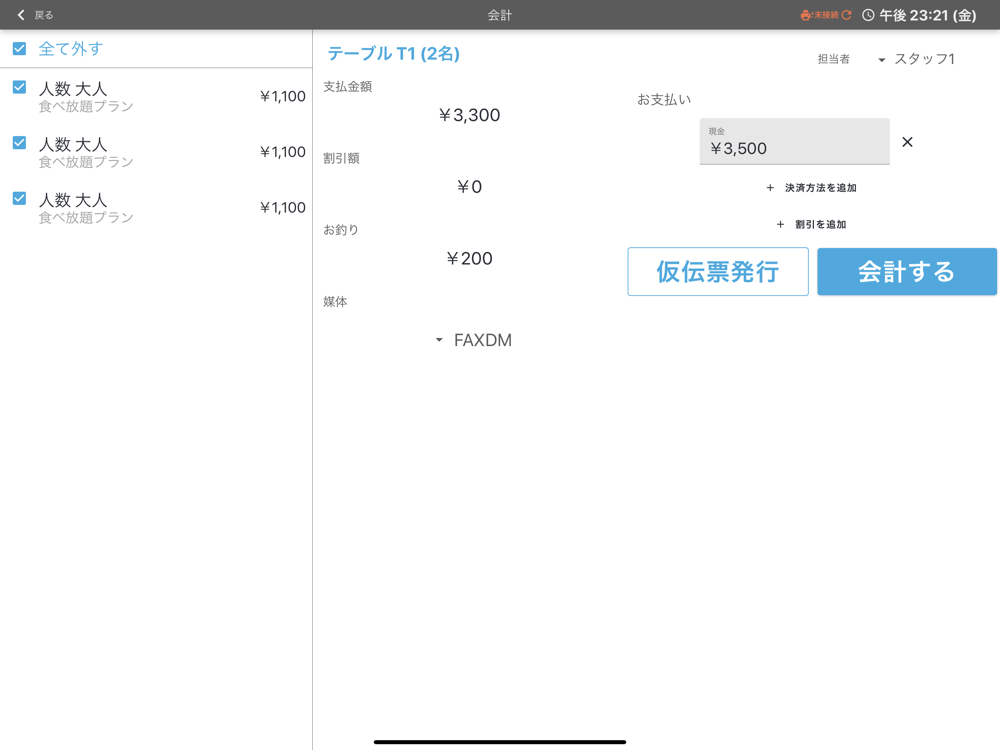Click the 仮伝票発行 button
The image size is (1000, 750).
coord(717,272)
